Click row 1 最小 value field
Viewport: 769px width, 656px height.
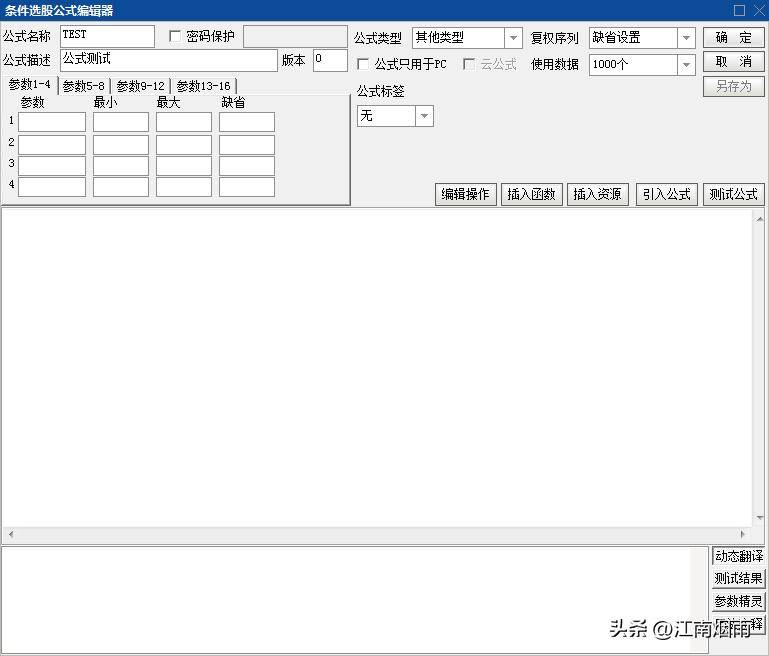121,122
